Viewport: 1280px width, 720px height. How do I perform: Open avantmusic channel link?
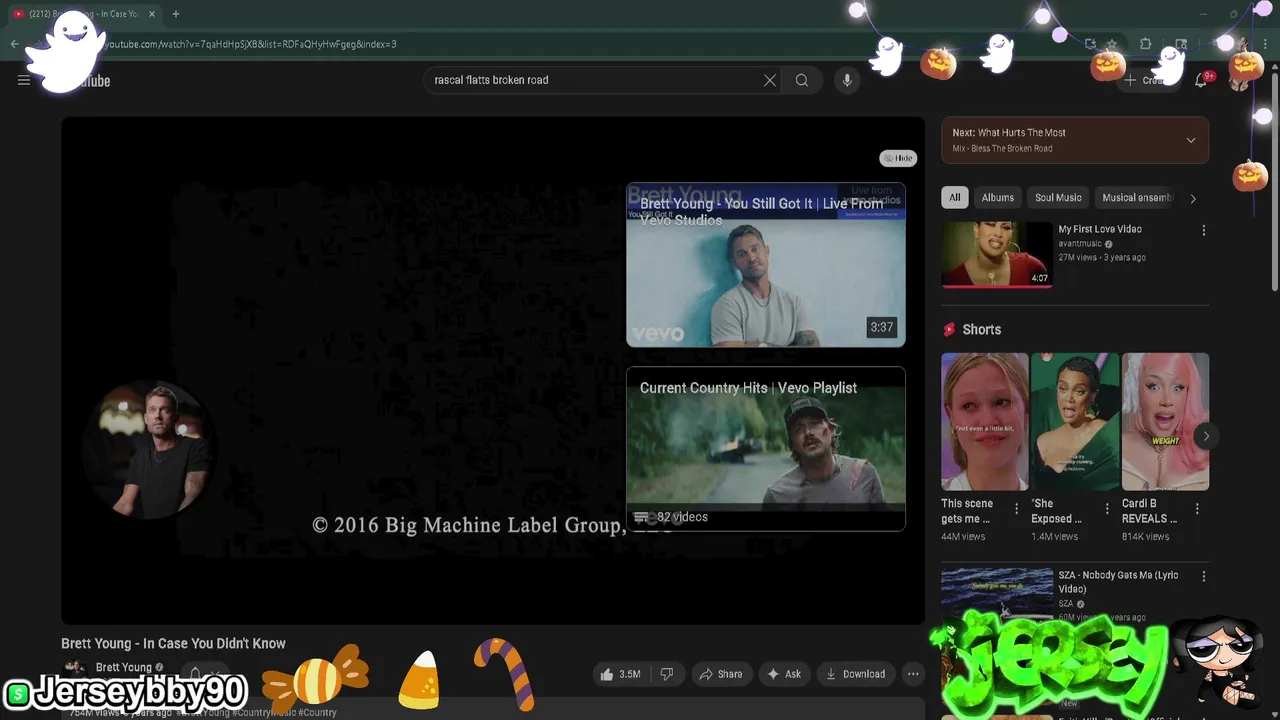(1080, 244)
